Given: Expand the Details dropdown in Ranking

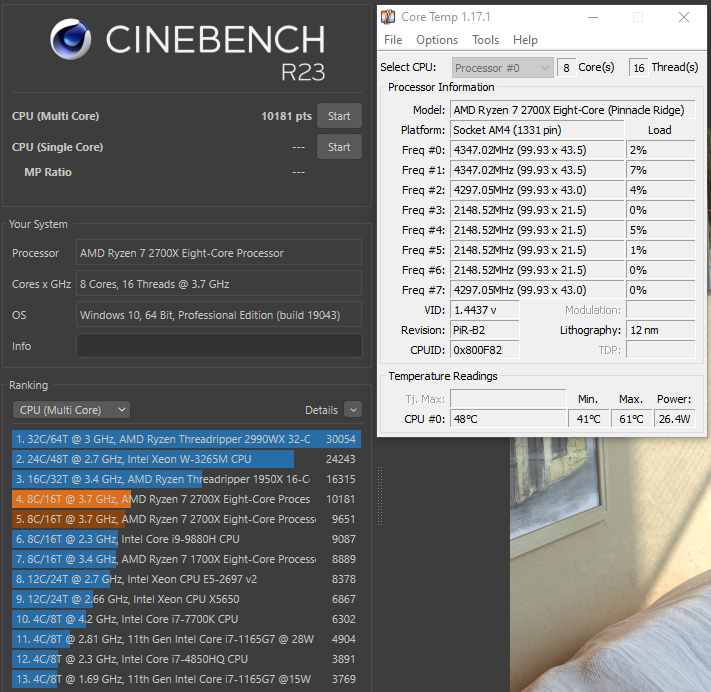Looking at the screenshot, I should coord(353,410).
